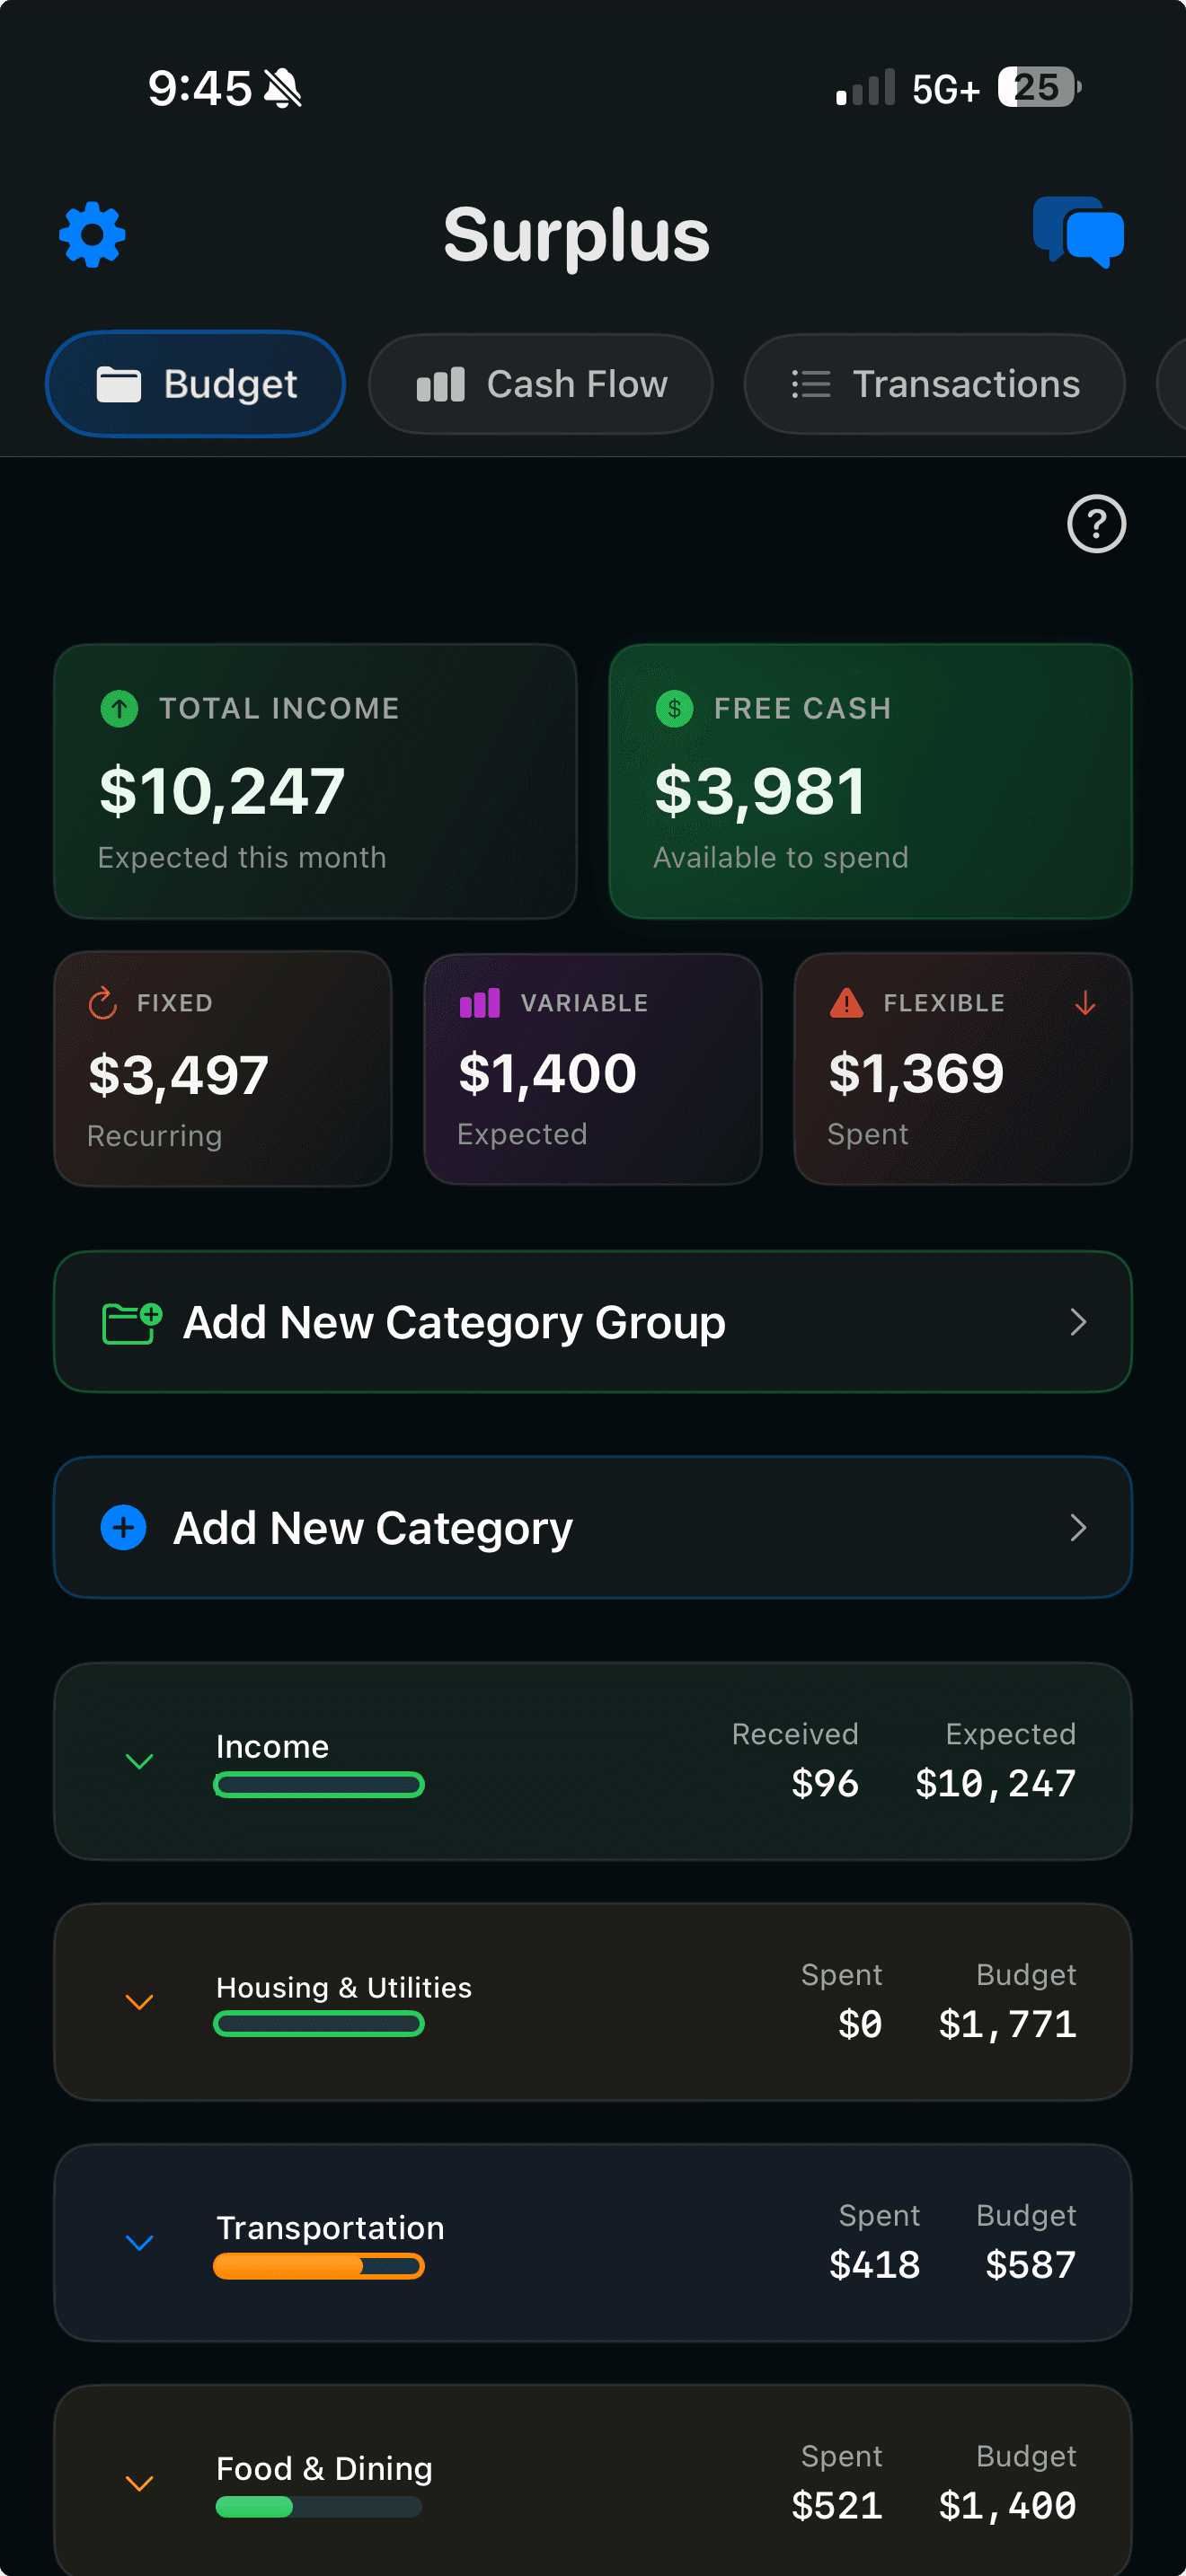Image resolution: width=1186 pixels, height=2576 pixels.
Task: Click the Free Cash dollar icon
Action: coord(676,708)
